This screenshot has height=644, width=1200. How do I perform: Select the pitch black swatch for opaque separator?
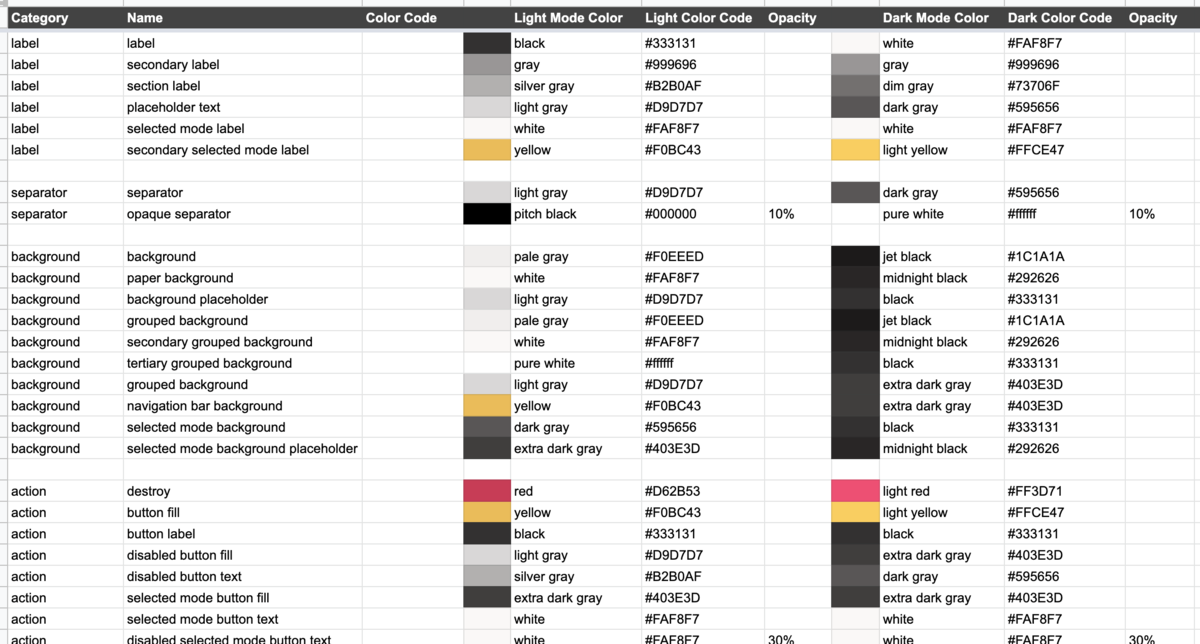pos(487,214)
